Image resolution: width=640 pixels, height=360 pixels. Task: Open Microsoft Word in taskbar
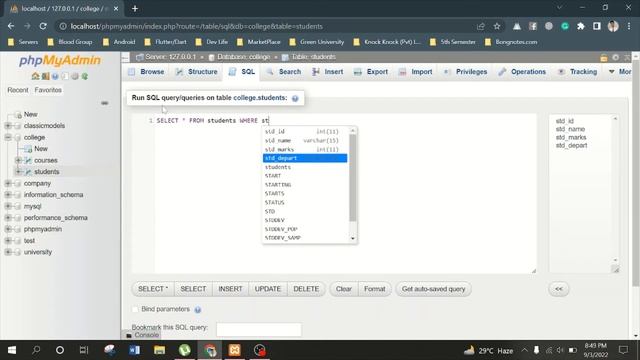(x=134, y=350)
